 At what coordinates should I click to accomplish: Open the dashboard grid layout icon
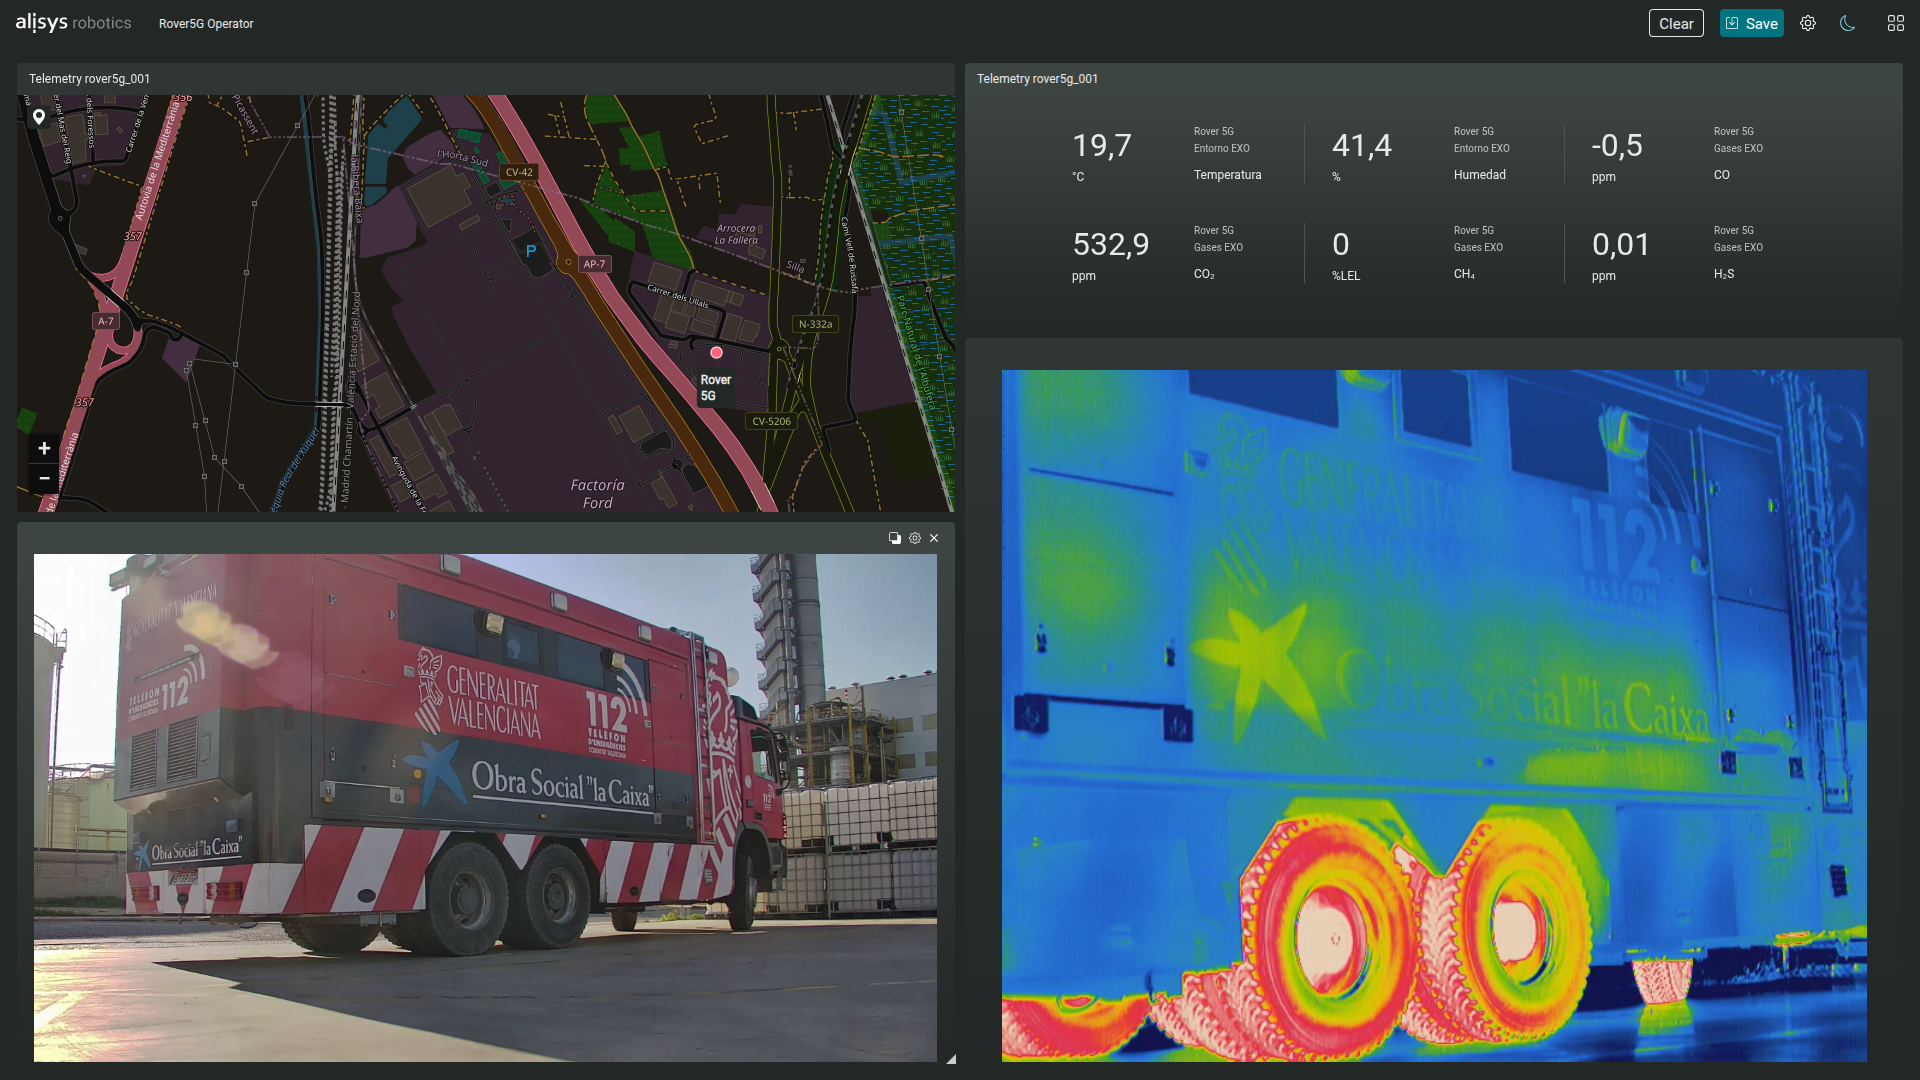coord(1896,23)
